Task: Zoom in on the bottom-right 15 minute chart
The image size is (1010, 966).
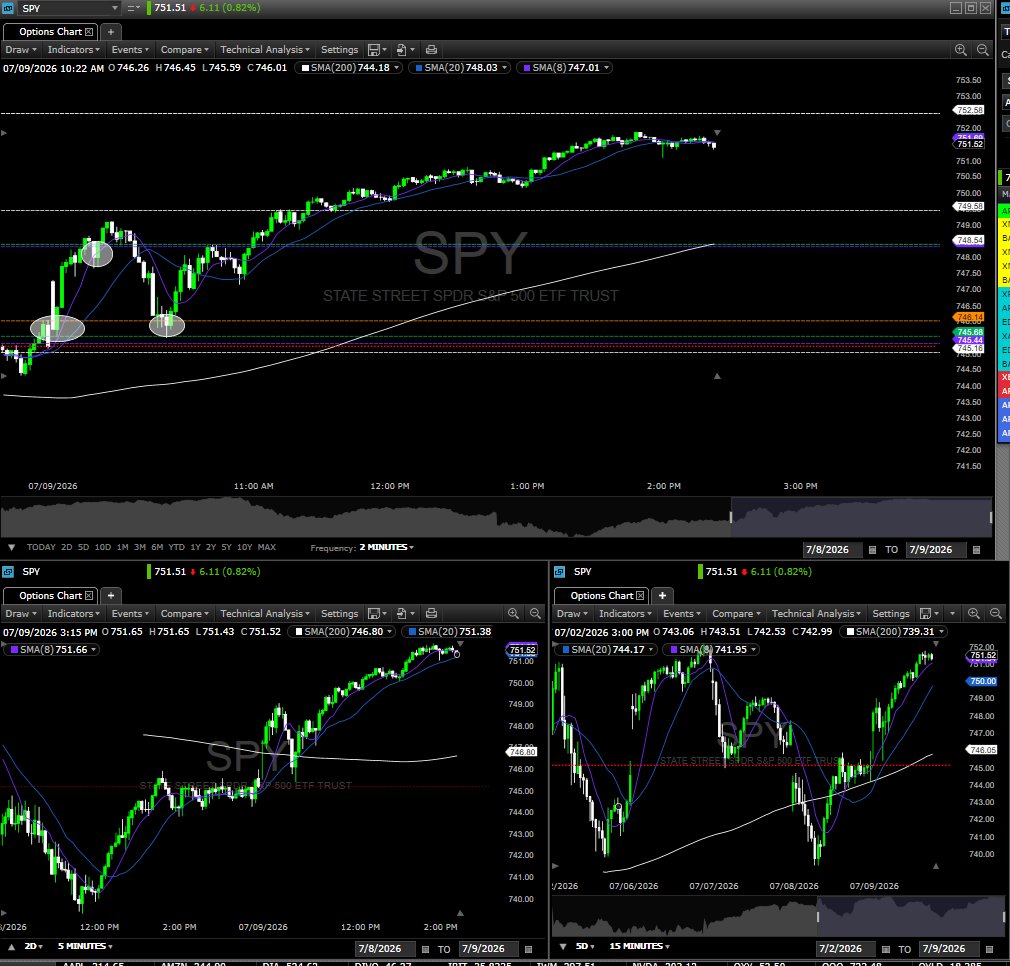Action: pos(974,614)
